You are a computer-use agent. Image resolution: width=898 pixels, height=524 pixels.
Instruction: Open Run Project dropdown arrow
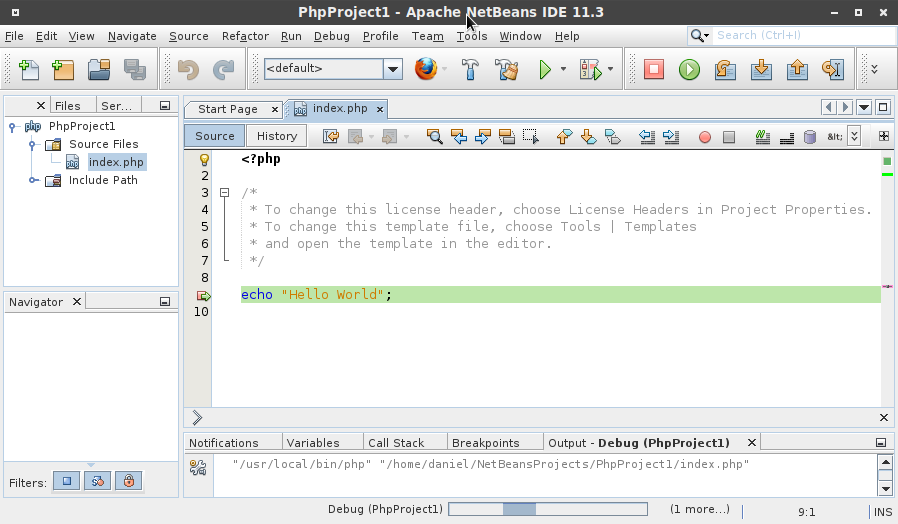[563, 69]
